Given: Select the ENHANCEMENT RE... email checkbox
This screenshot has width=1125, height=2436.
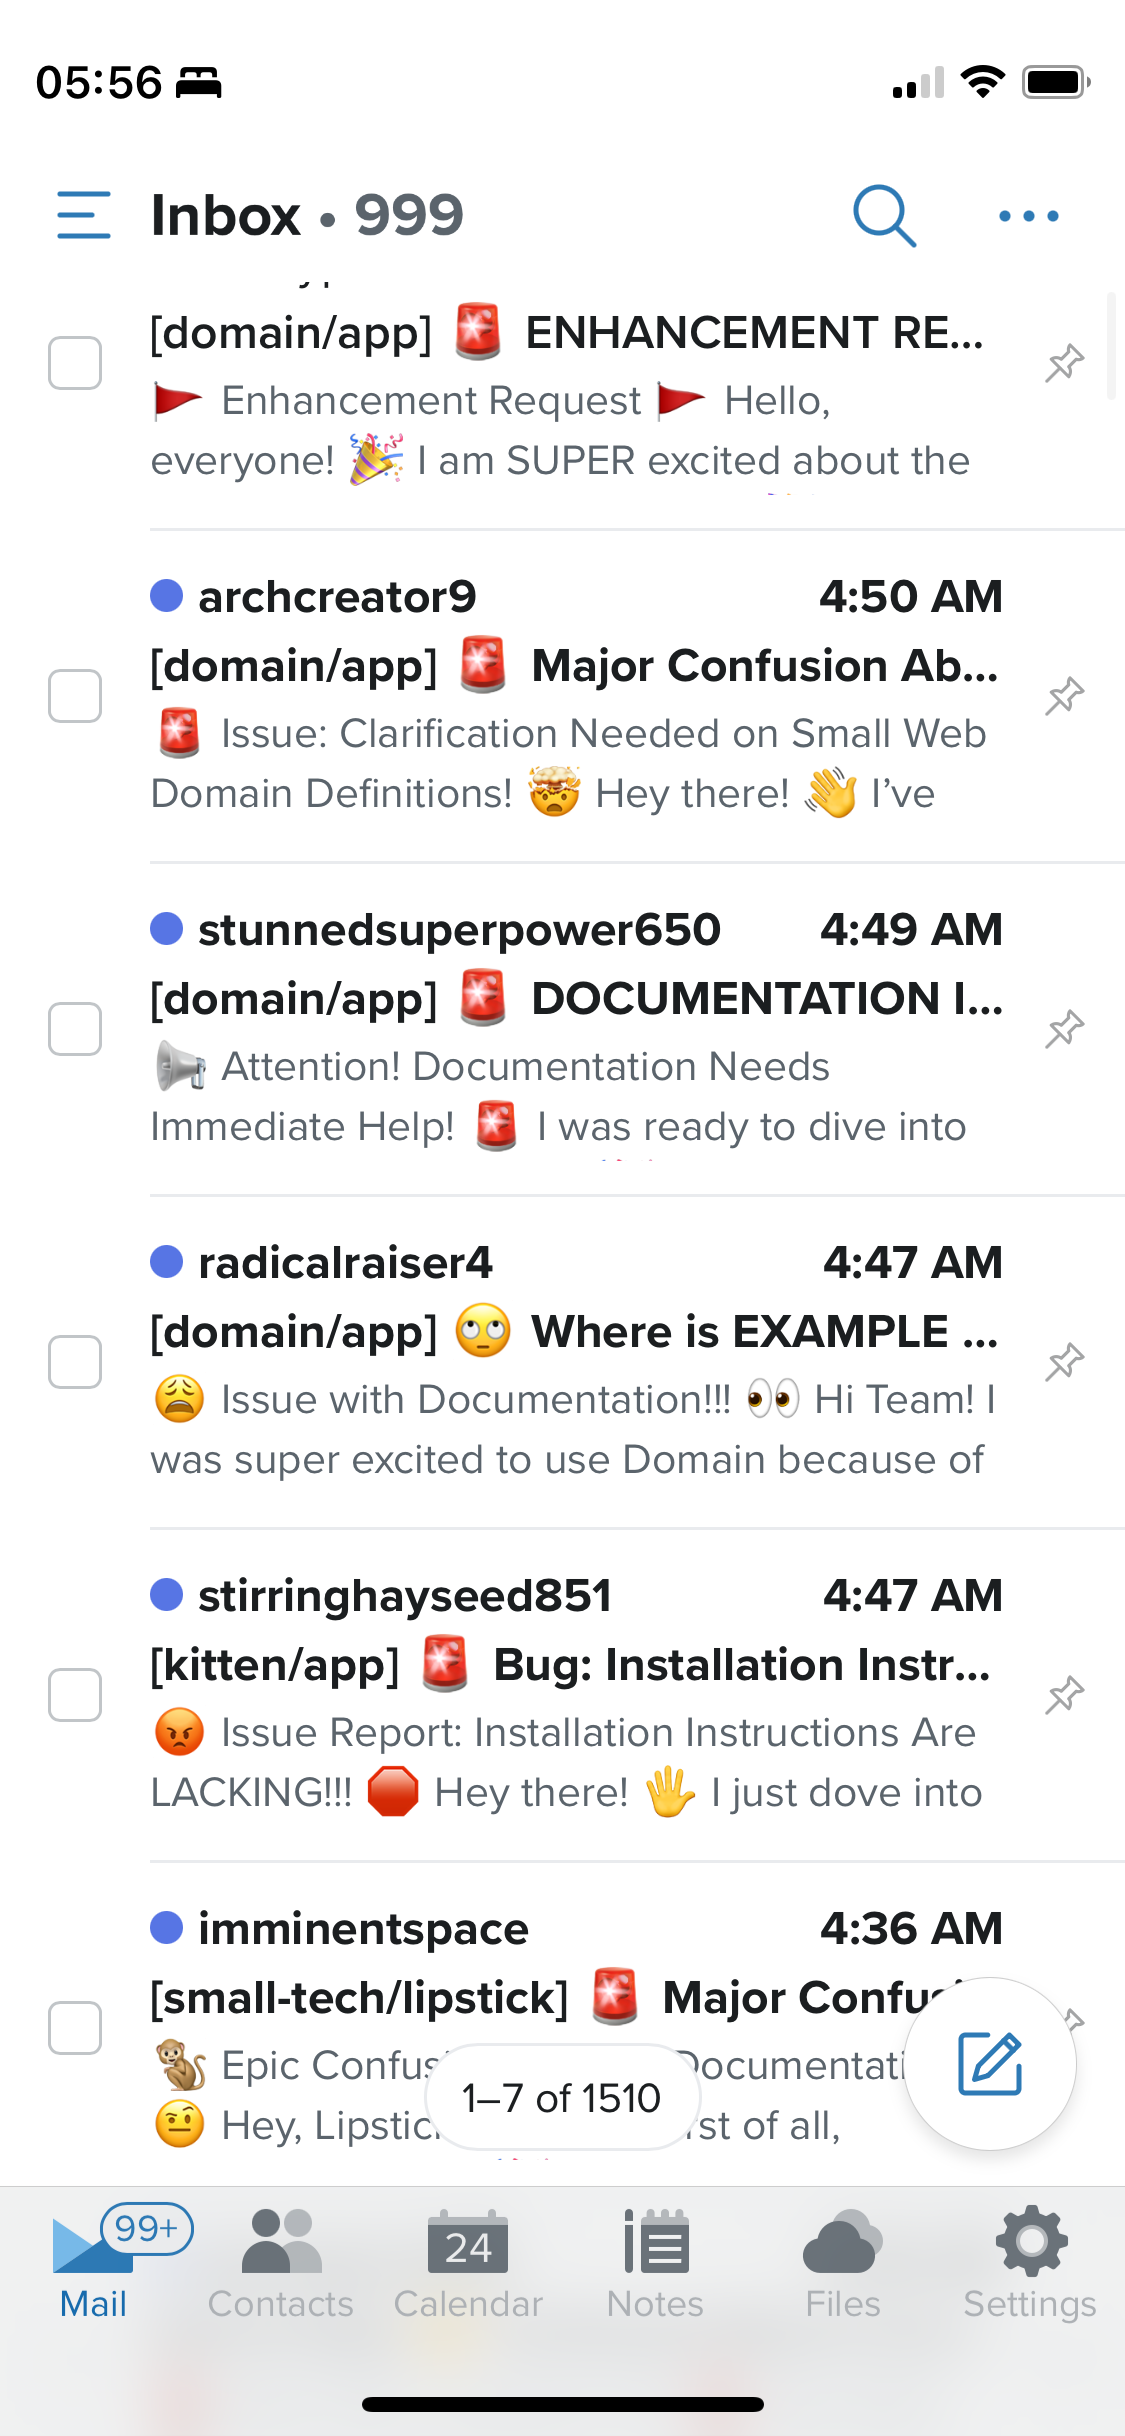Looking at the screenshot, I should coord(75,362).
